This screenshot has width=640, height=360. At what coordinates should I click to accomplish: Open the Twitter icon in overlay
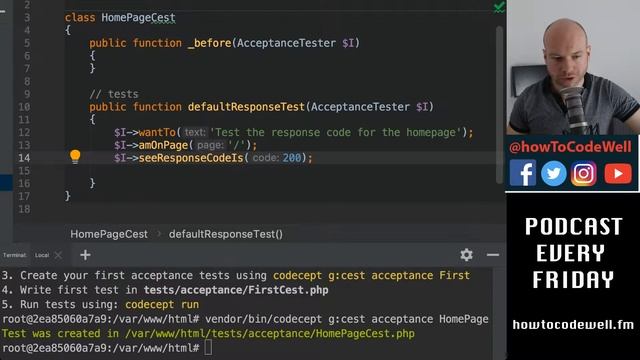point(553,173)
